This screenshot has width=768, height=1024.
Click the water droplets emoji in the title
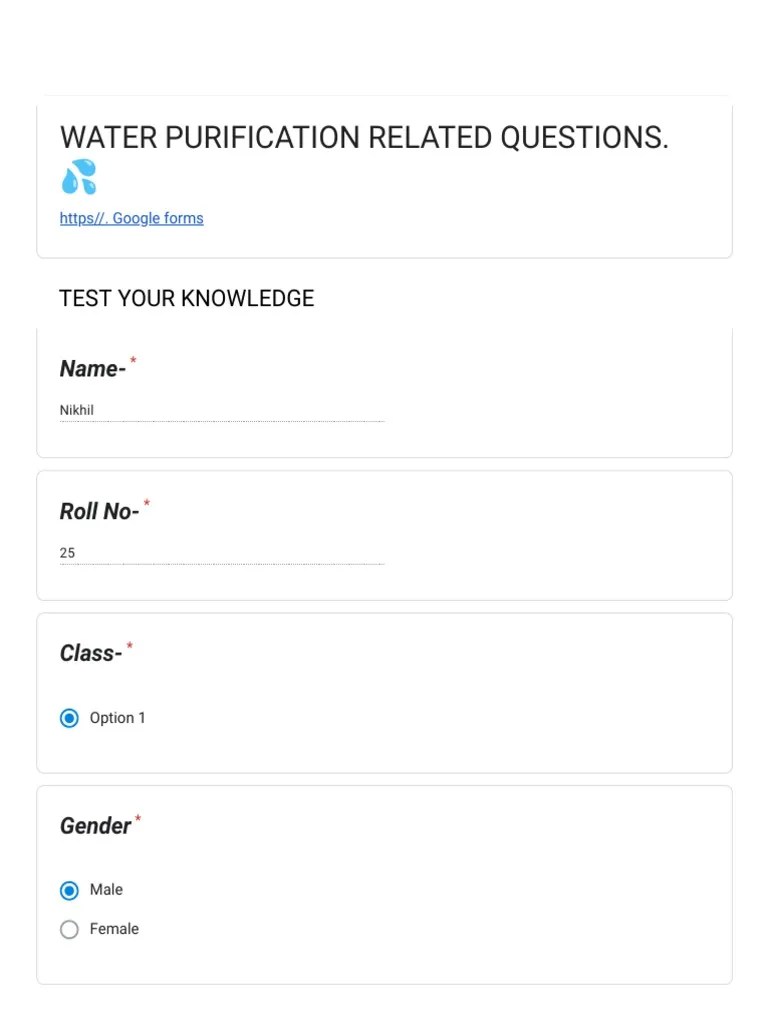coord(78,176)
